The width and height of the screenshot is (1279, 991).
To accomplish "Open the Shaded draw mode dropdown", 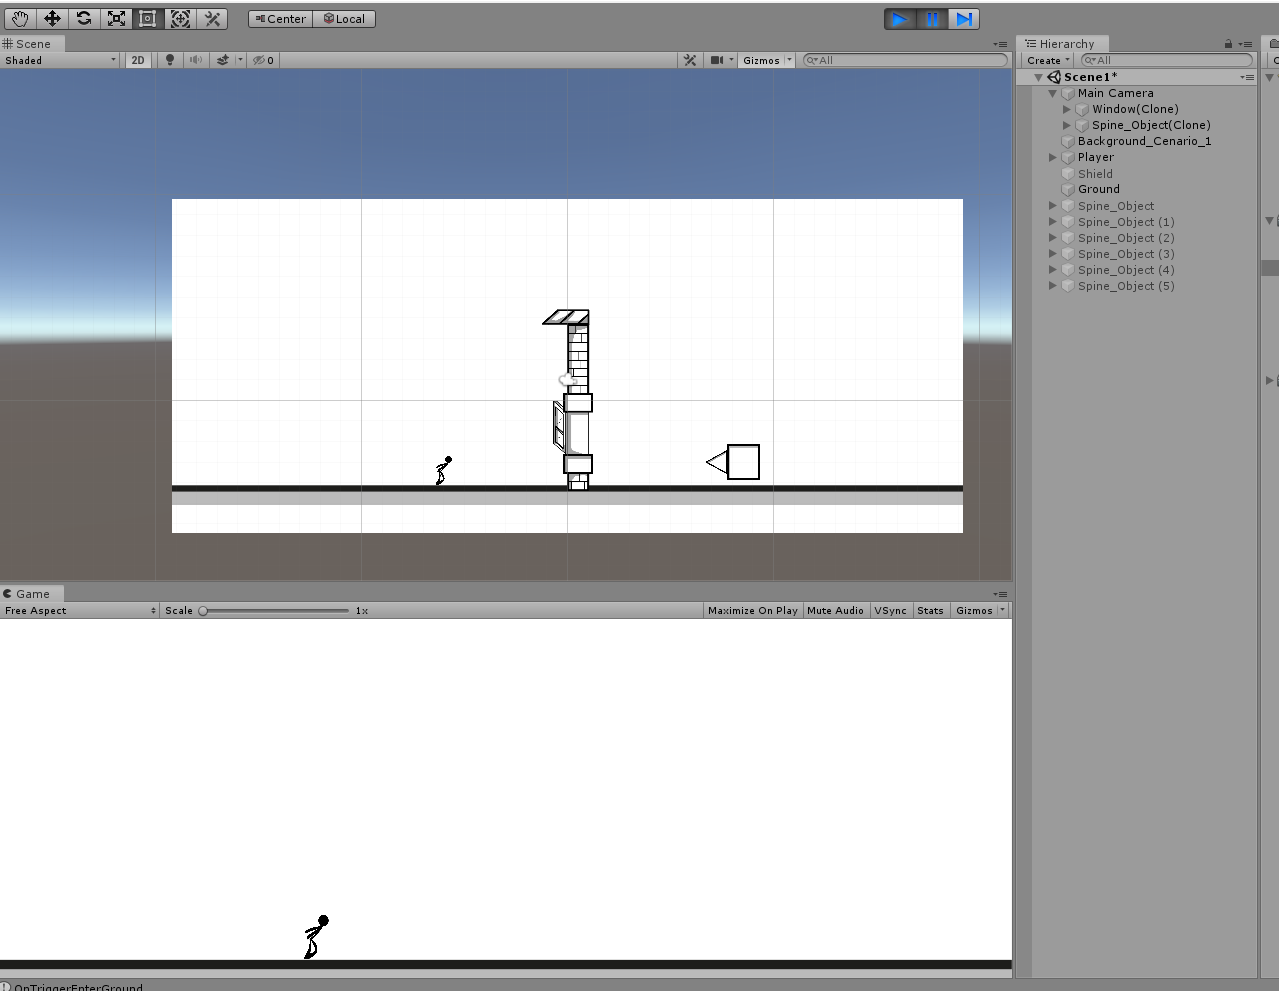I will click(60, 60).
